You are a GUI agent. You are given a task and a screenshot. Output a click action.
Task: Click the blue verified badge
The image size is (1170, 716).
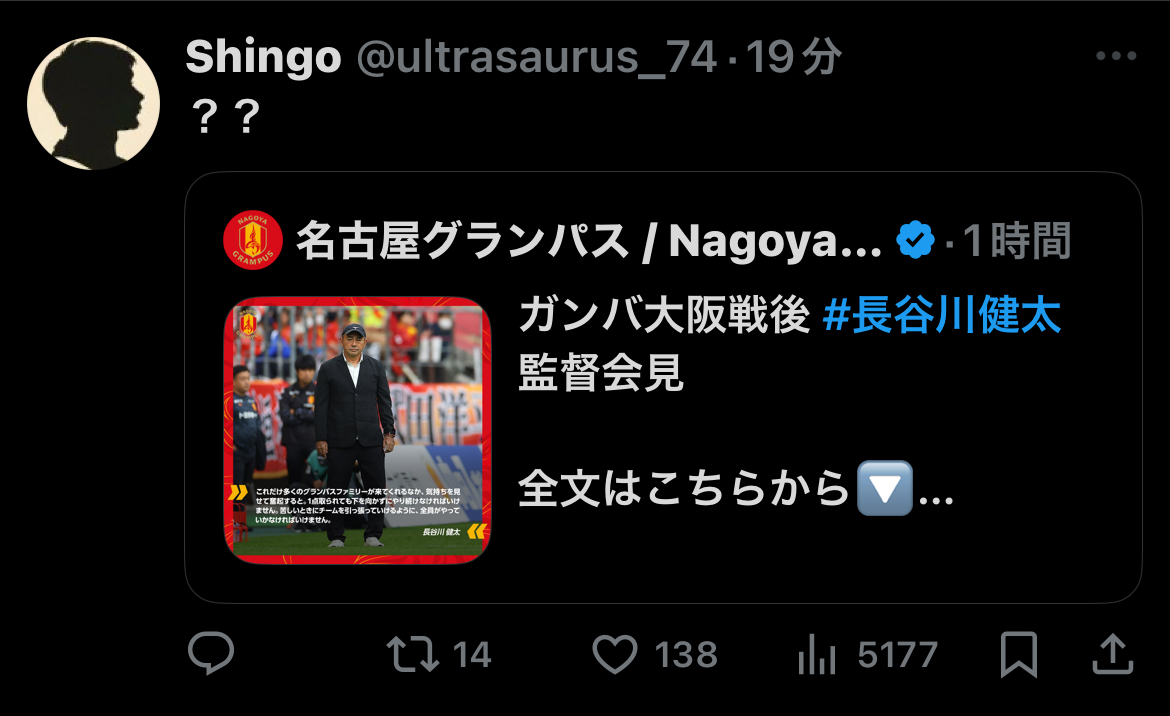(915, 240)
